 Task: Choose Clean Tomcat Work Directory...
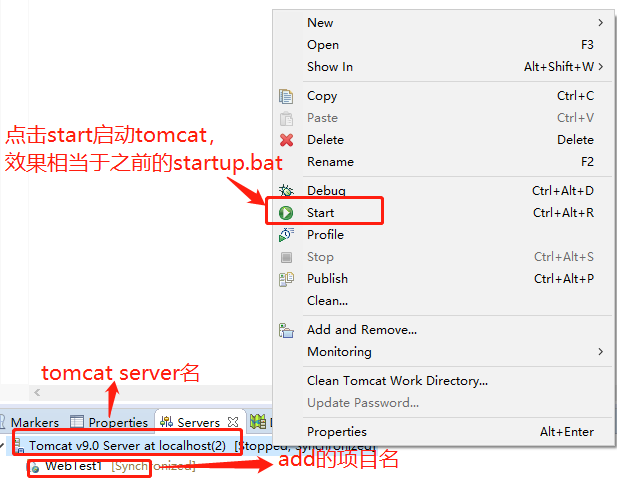tap(444, 381)
